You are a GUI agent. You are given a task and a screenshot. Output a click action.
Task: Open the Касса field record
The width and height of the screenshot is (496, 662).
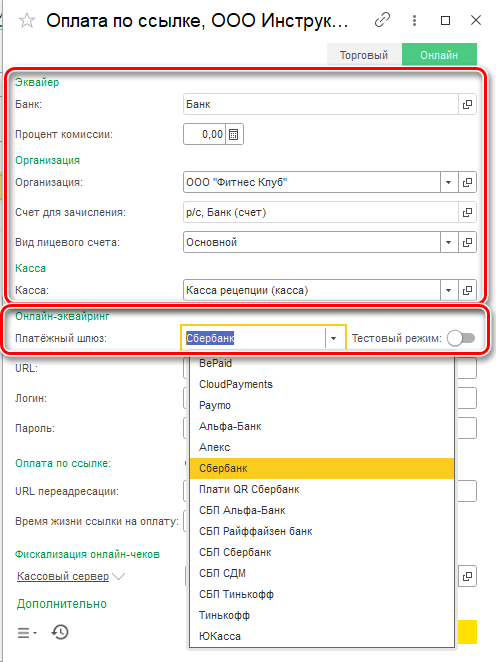pos(467,290)
